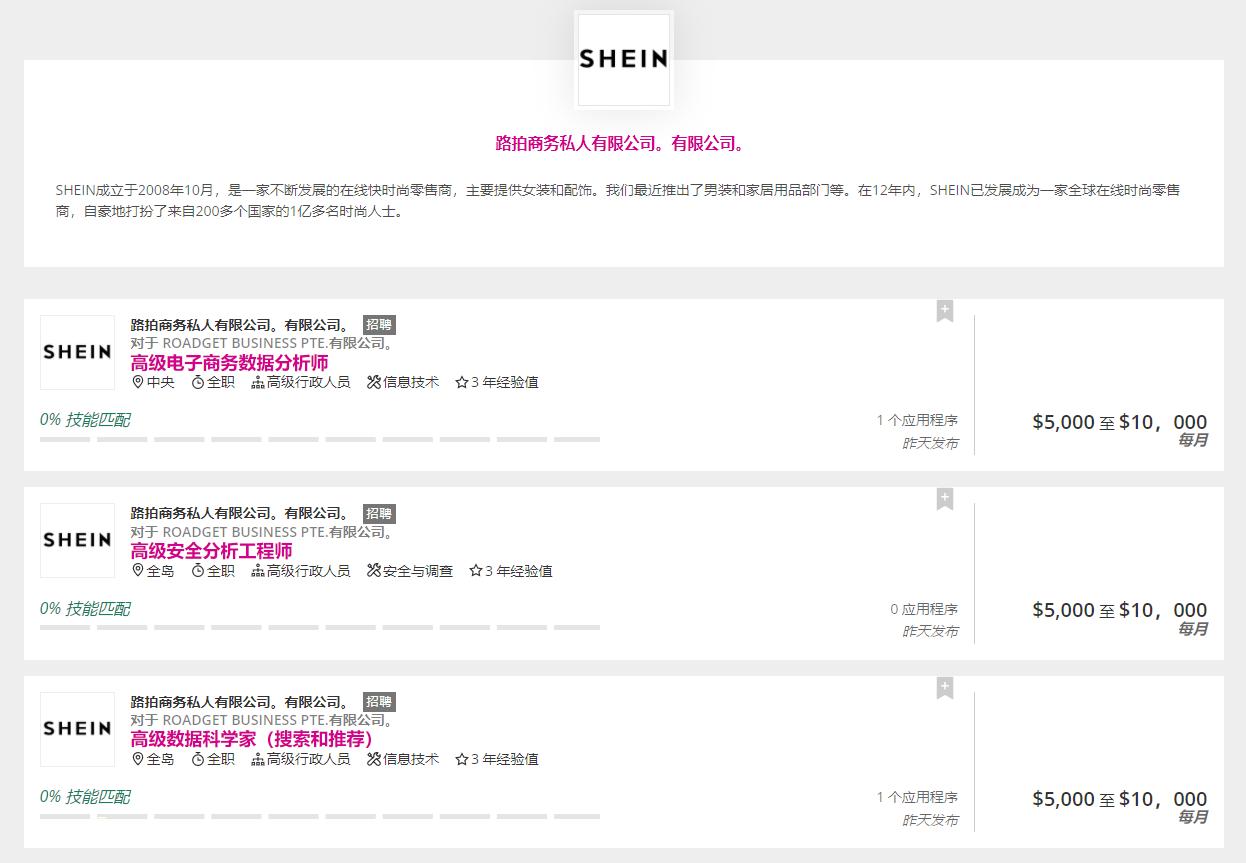Click the pink company name heading
Image resolution: width=1246 pixels, height=863 pixels.
tap(621, 144)
